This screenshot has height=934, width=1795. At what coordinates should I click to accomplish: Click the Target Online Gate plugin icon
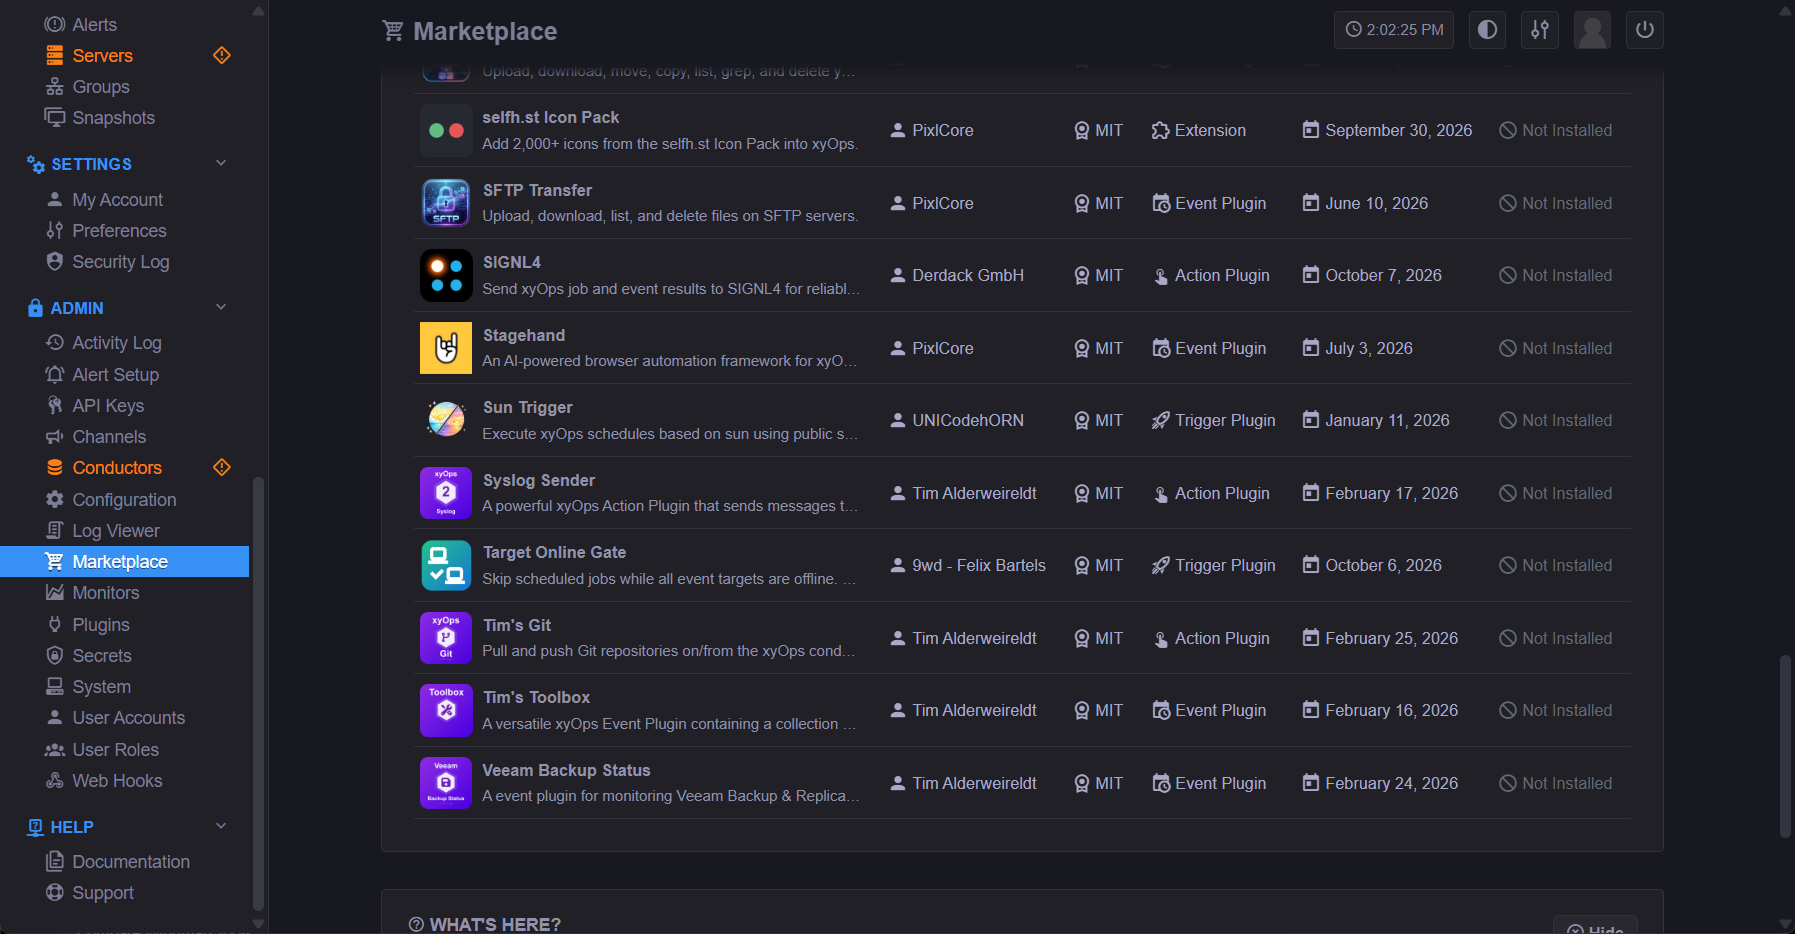pos(446,565)
